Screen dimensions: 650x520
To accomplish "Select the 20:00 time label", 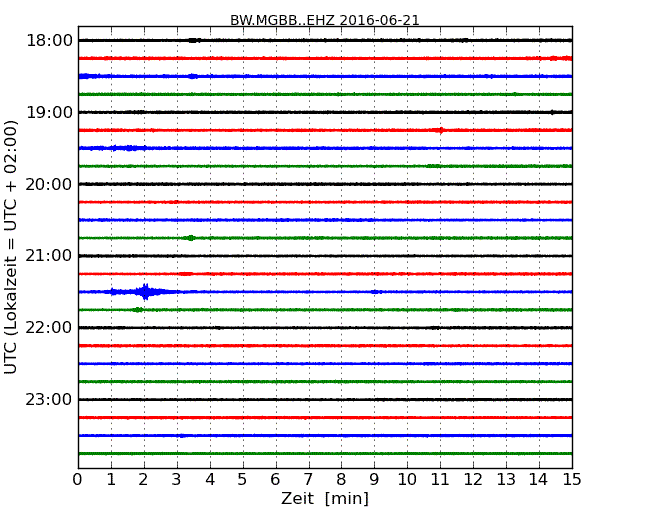I will [x=49, y=184].
